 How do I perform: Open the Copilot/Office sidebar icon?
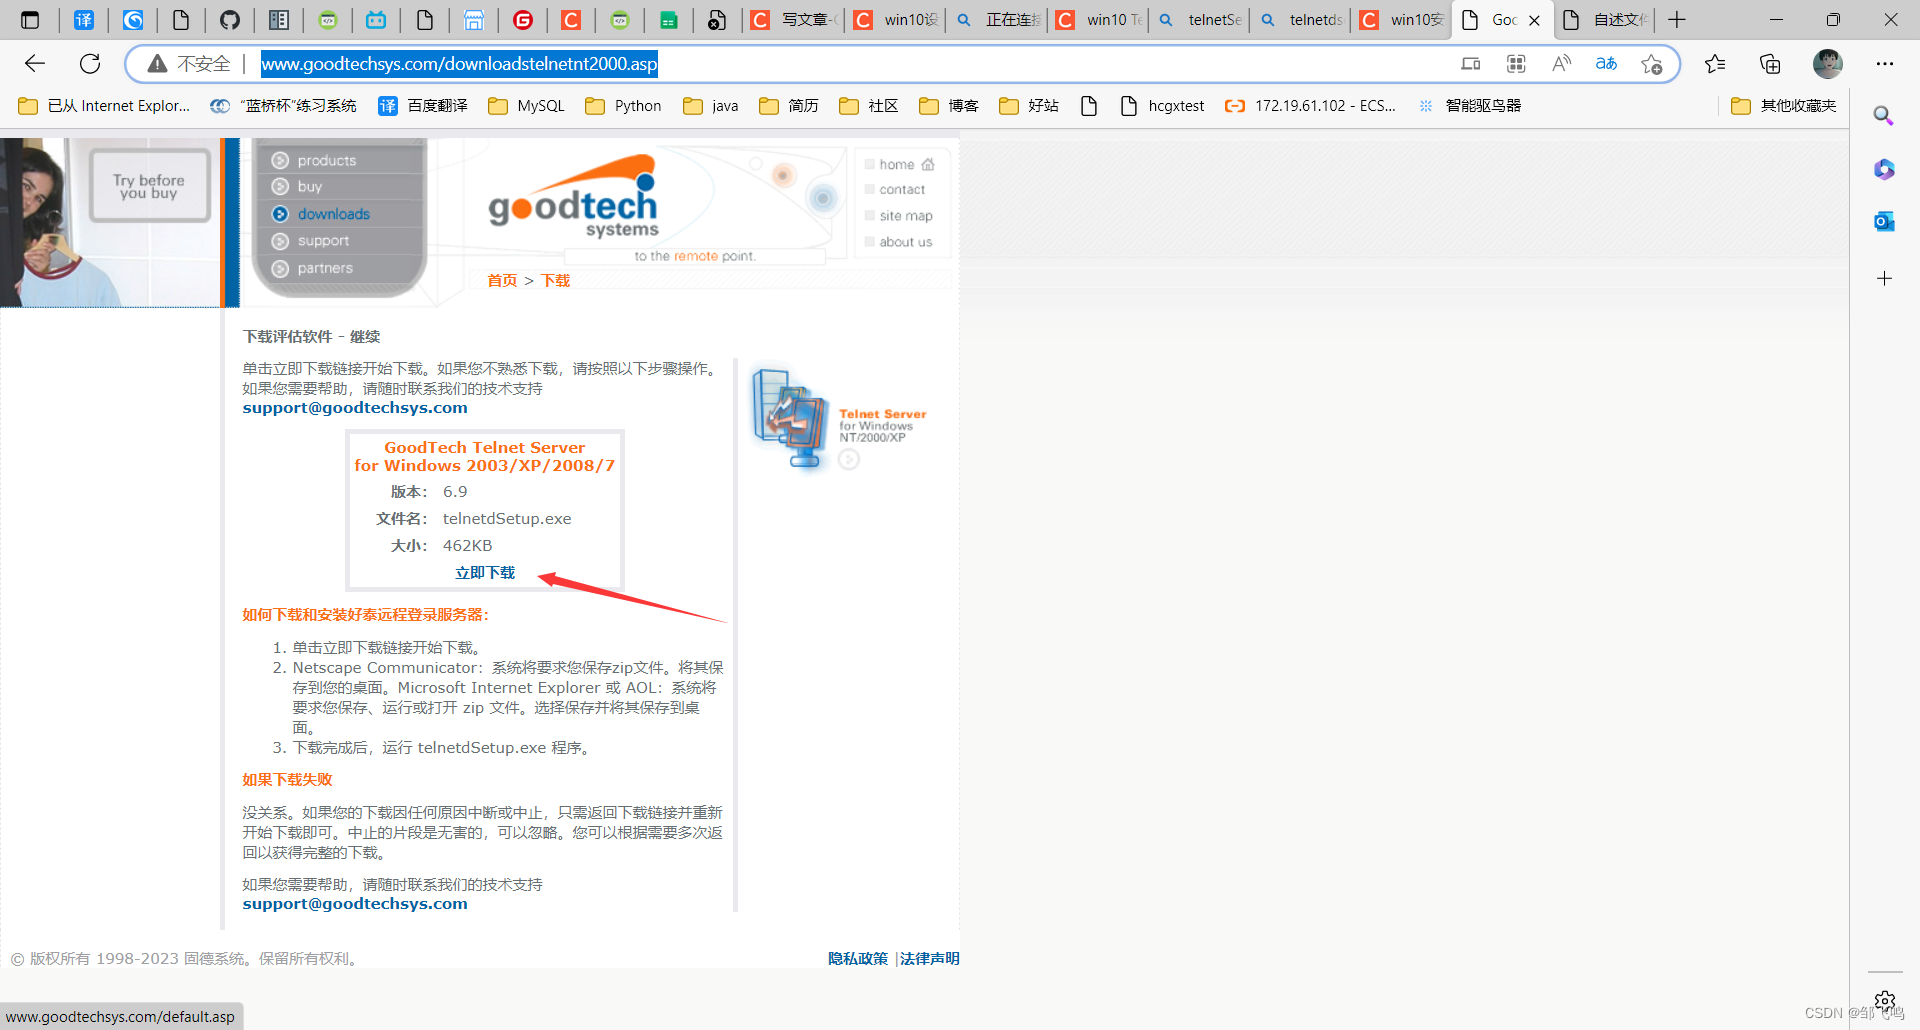pyautogui.click(x=1884, y=169)
